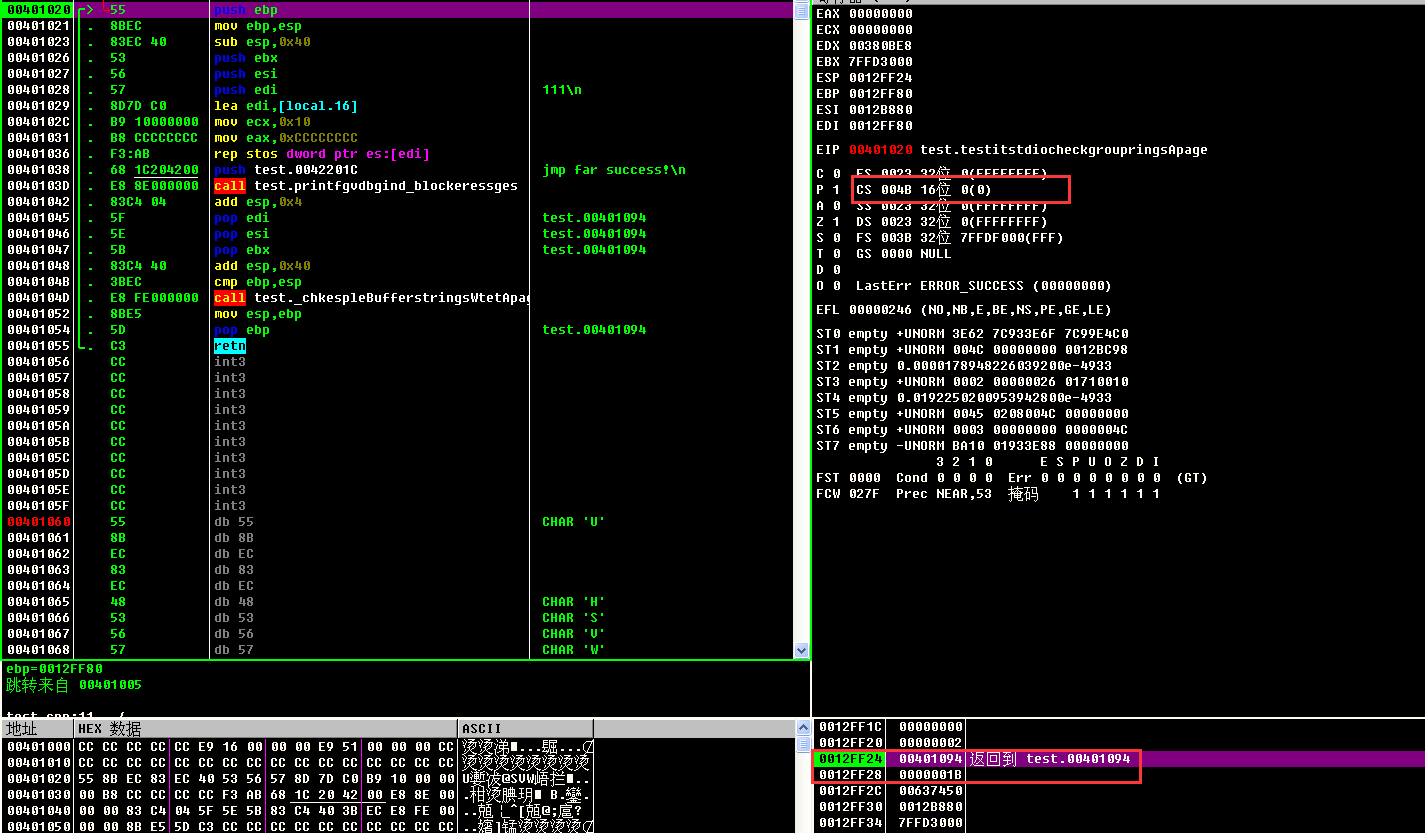Click the "jmp far success!\n" comment
The image size is (1425, 833).
[614, 170]
